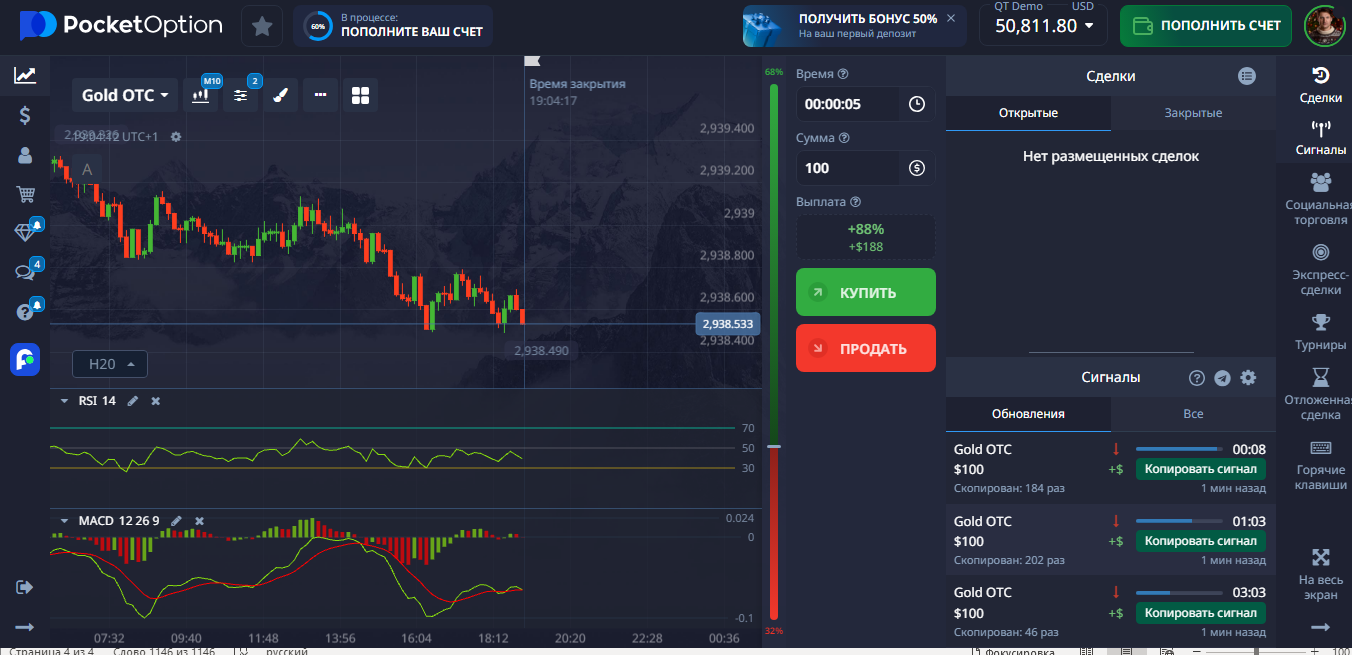The height and width of the screenshot is (655, 1352).
Task: Open the Gold OTC asset dropdown
Action: 124,95
